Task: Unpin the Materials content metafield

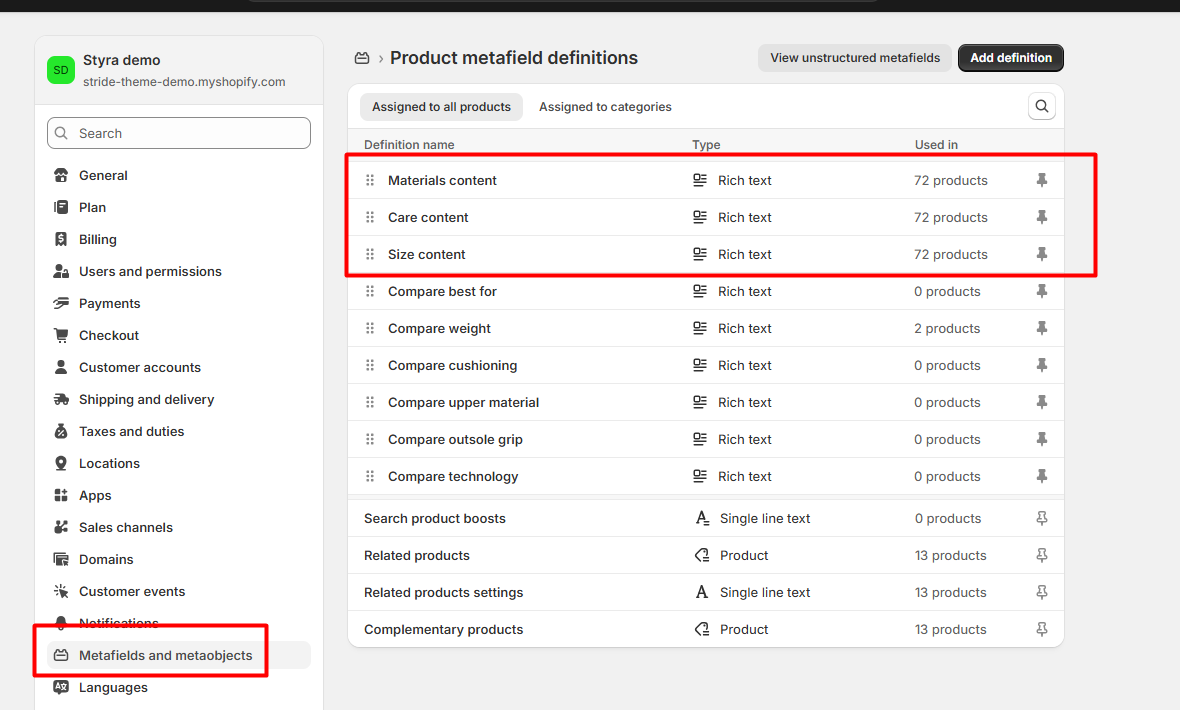Action: click(1041, 180)
